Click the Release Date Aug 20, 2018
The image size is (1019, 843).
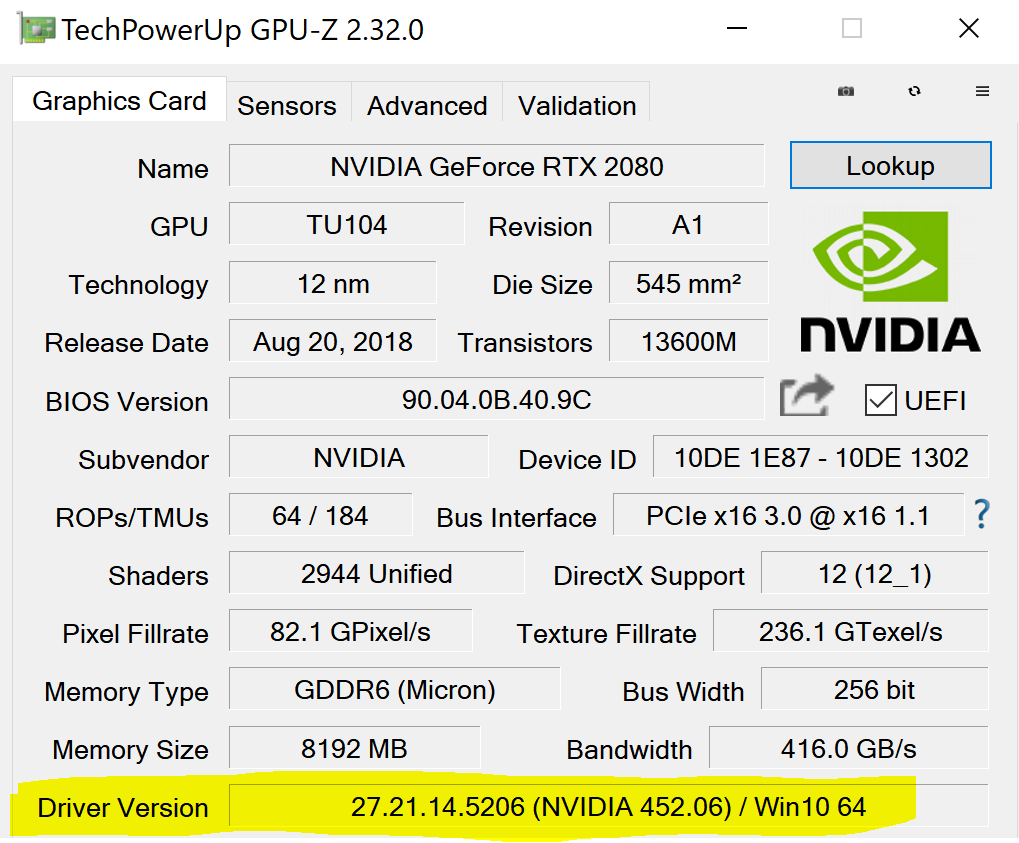[333, 340]
